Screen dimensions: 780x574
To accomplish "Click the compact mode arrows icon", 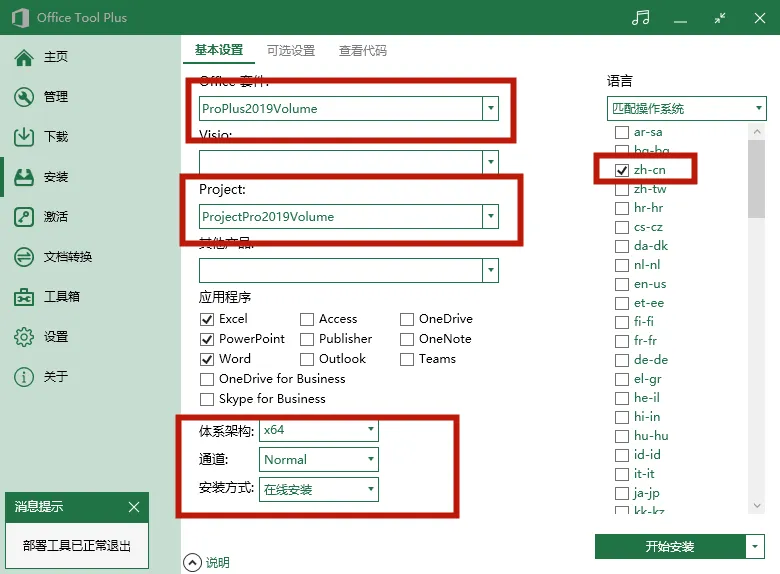I will (x=720, y=18).
